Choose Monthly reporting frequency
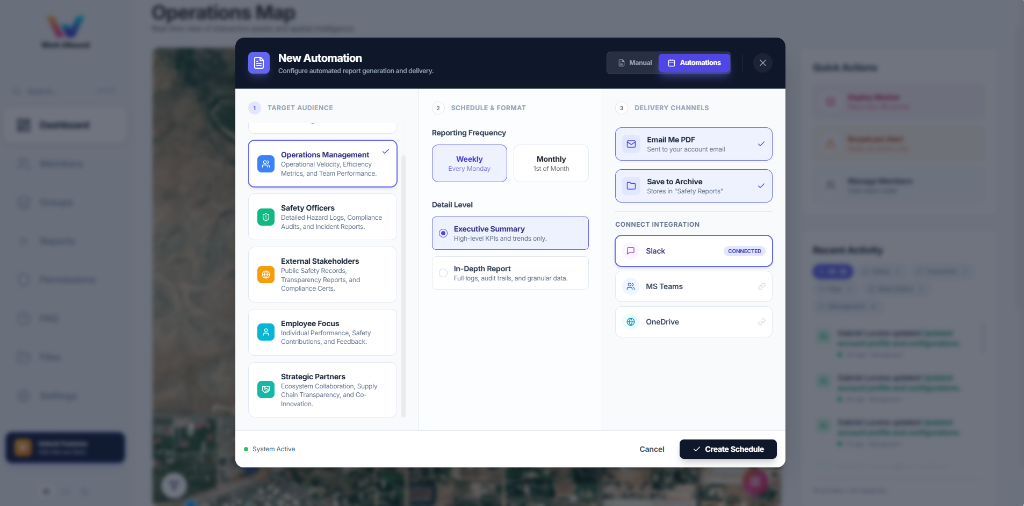 pyautogui.click(x=551, y=163)
